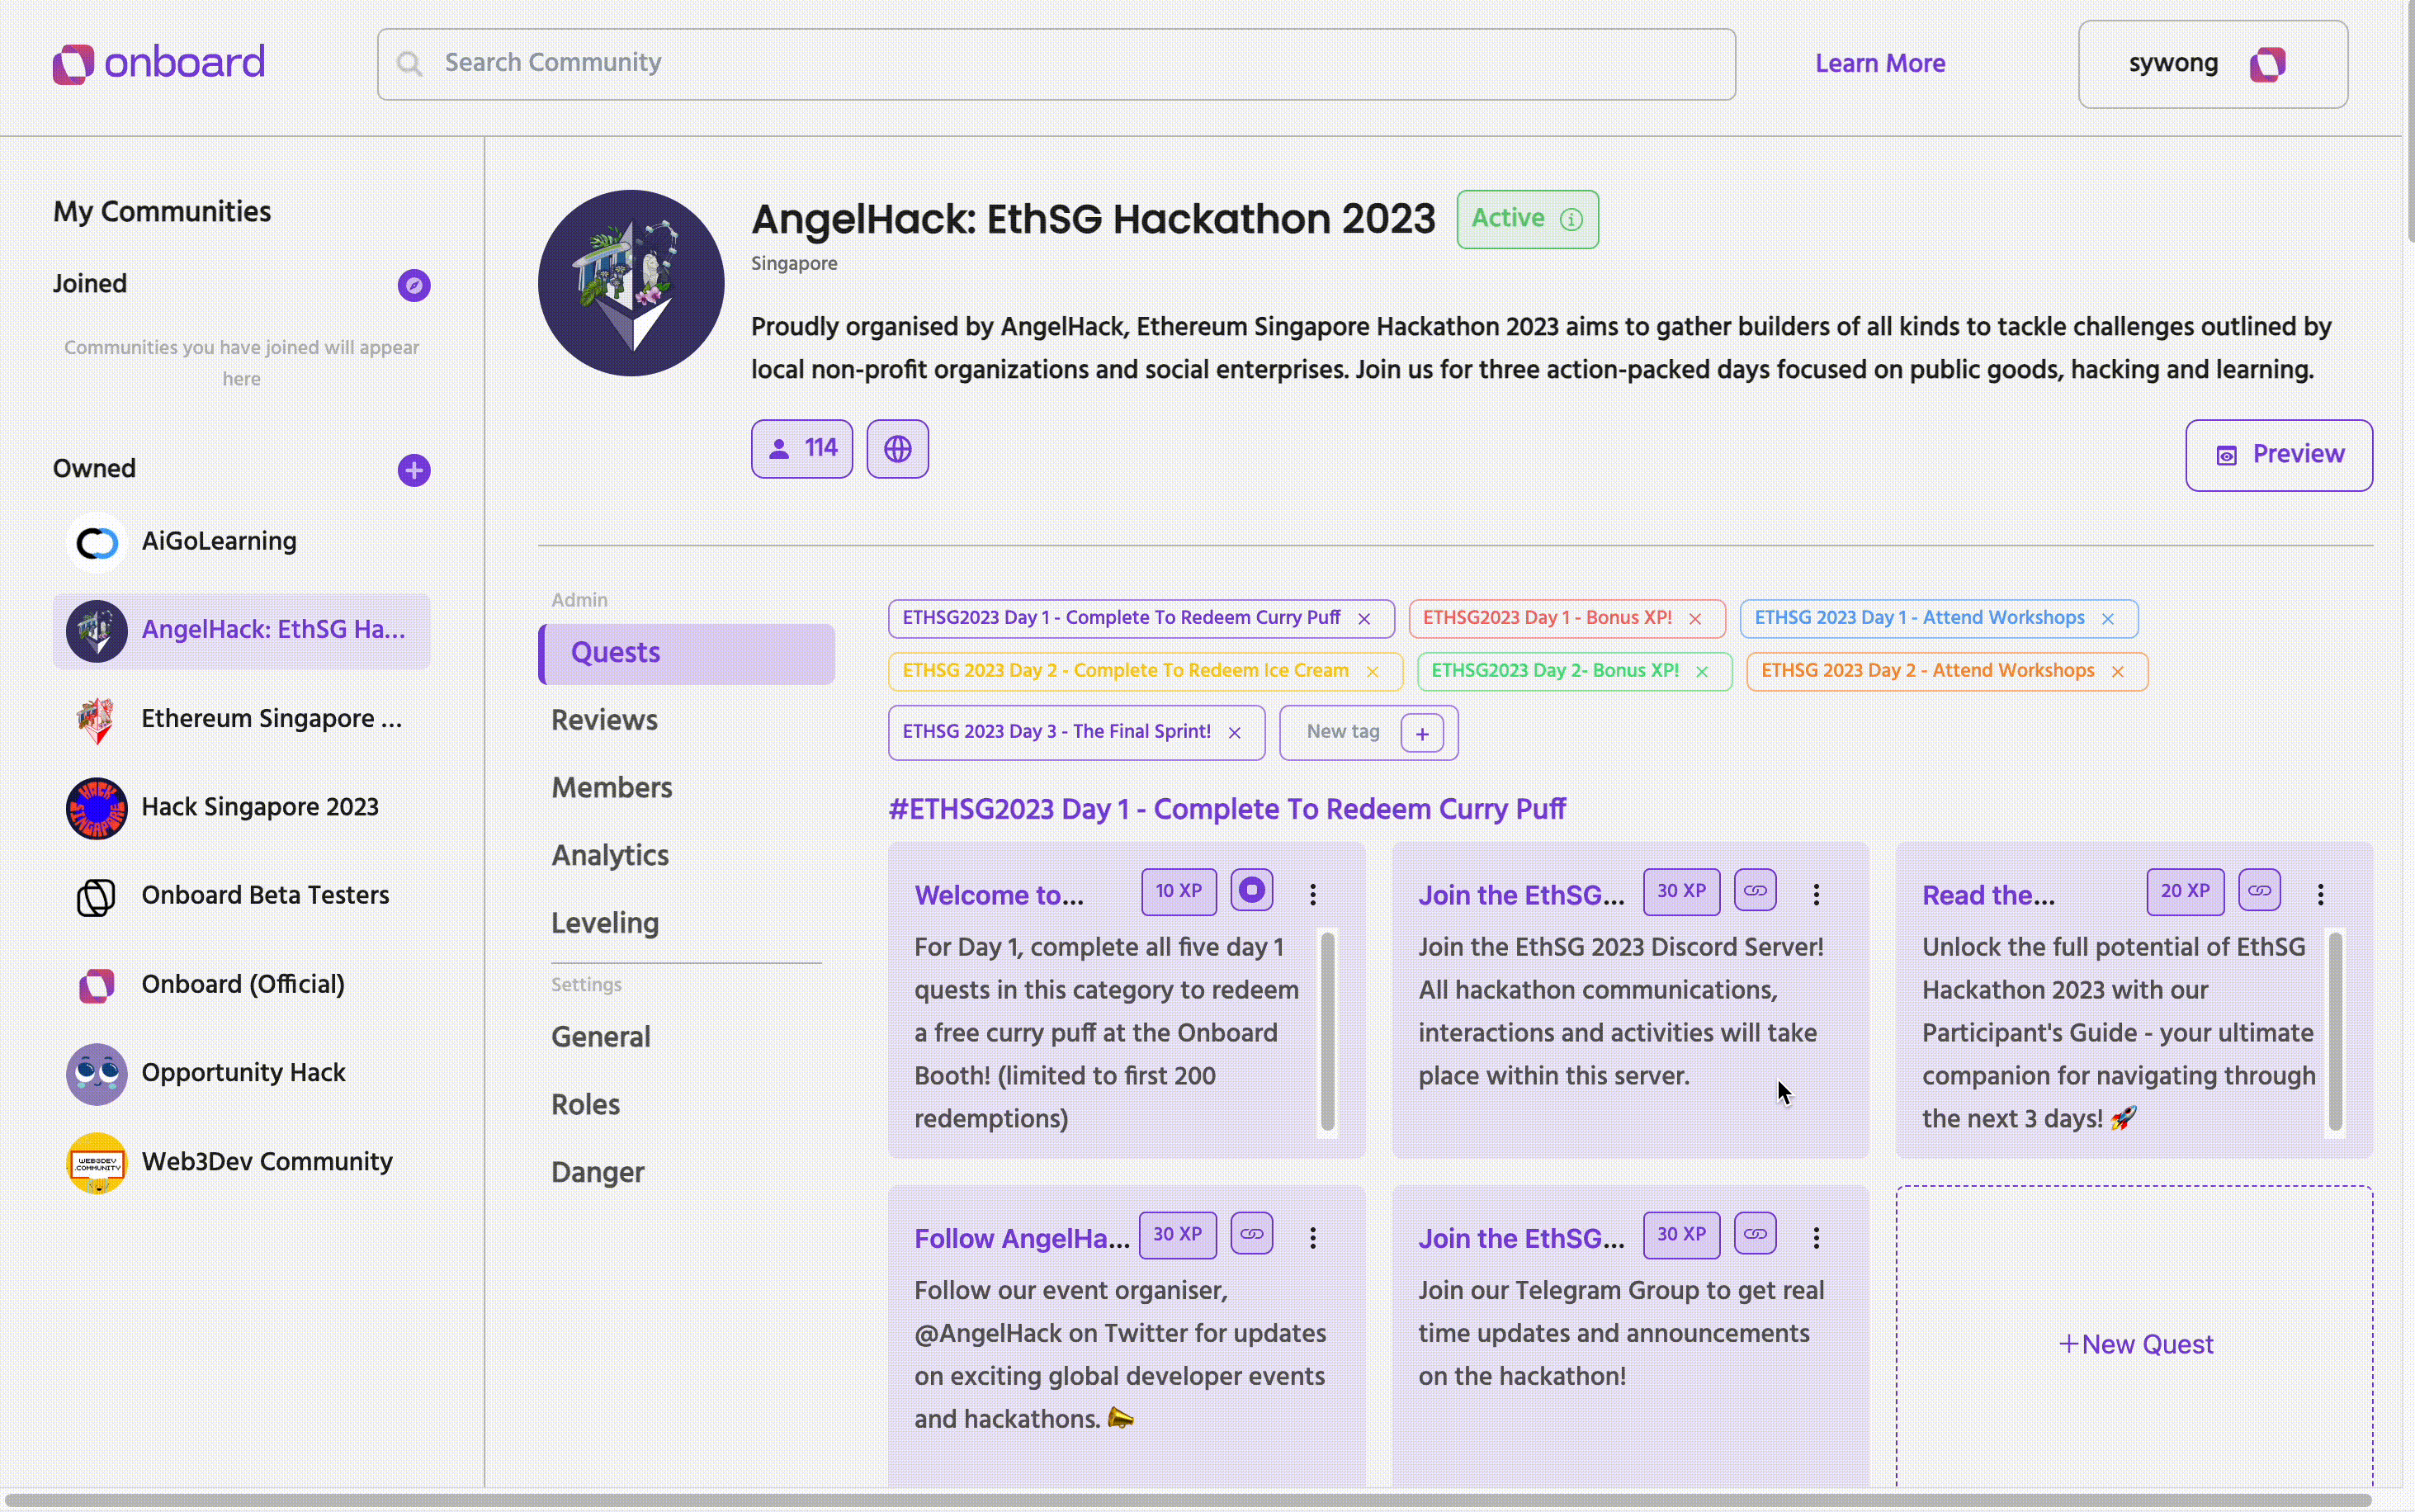Screen dimensions: 2415x1512
Task: Click the Search Community input field
Action: 1055,64
